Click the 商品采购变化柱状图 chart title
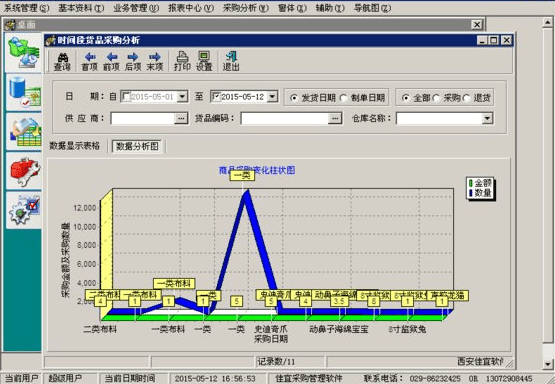This screenshot has height=384, width=555. (257, 170)
